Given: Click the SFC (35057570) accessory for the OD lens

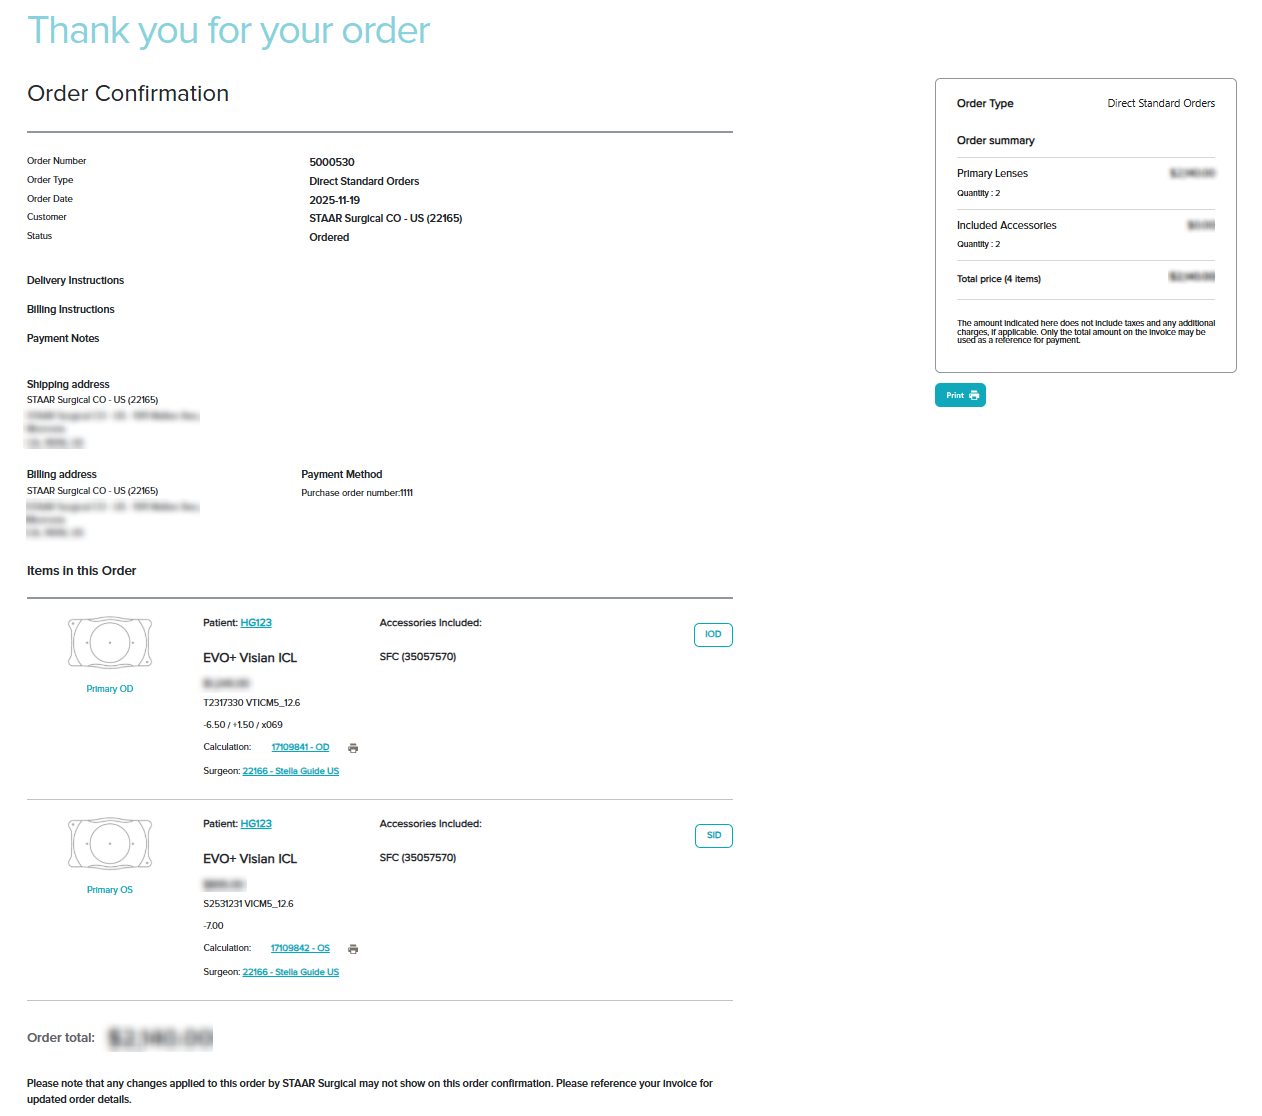Looking at the screenshot, I should [418, 657].
